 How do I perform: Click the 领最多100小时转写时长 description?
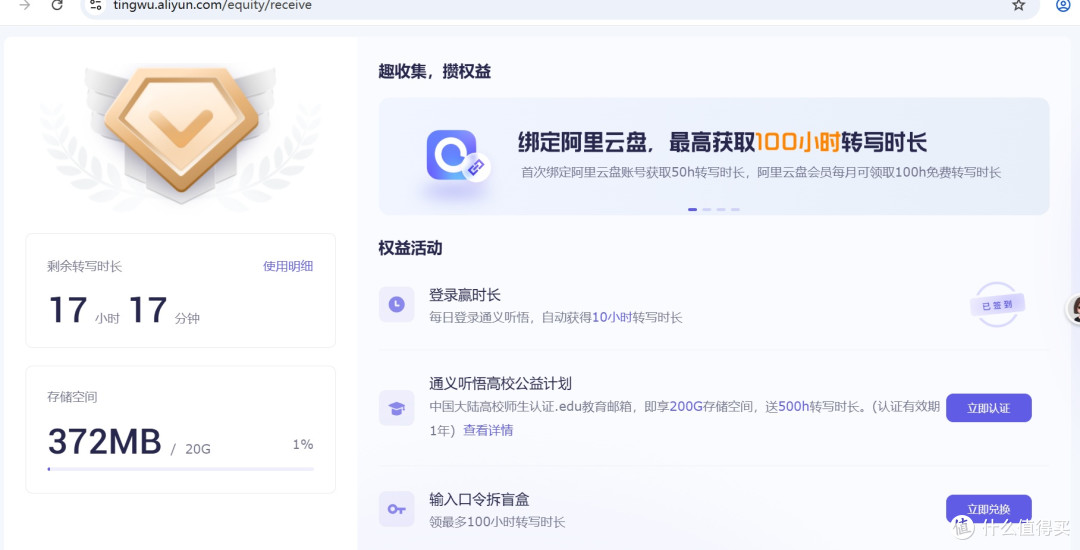point(497,522)
